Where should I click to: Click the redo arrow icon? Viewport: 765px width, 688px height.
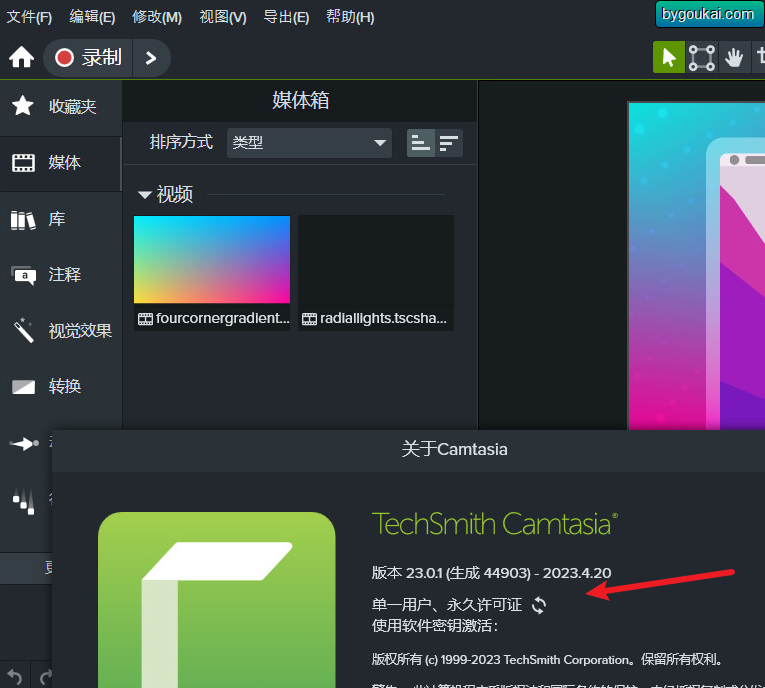pyautogui.click(x=46, y=677)
